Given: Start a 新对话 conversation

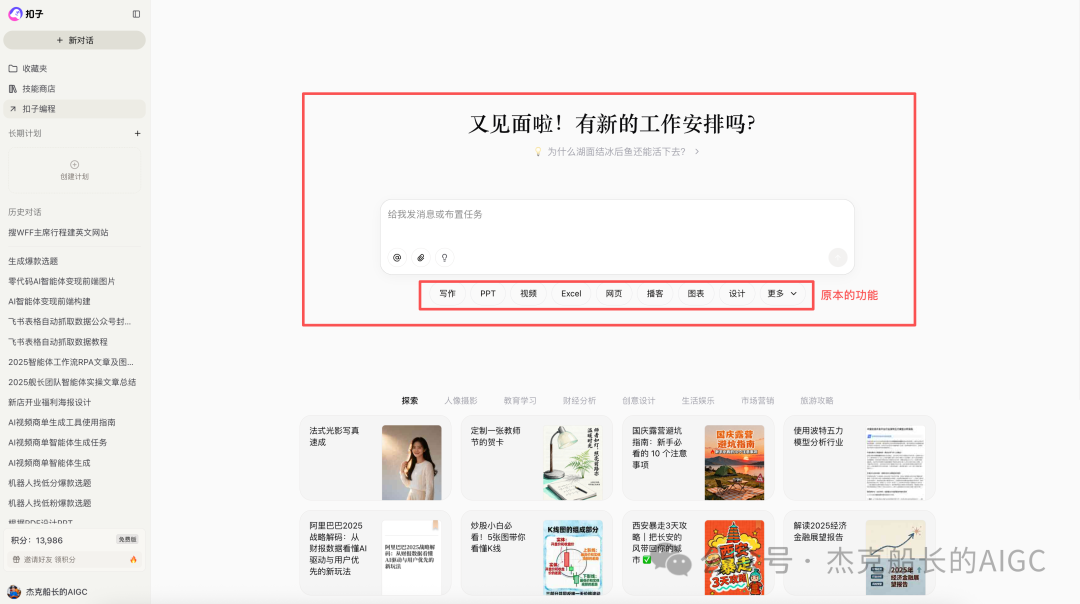Looking at the screenshot, I should tap(74, 40).
